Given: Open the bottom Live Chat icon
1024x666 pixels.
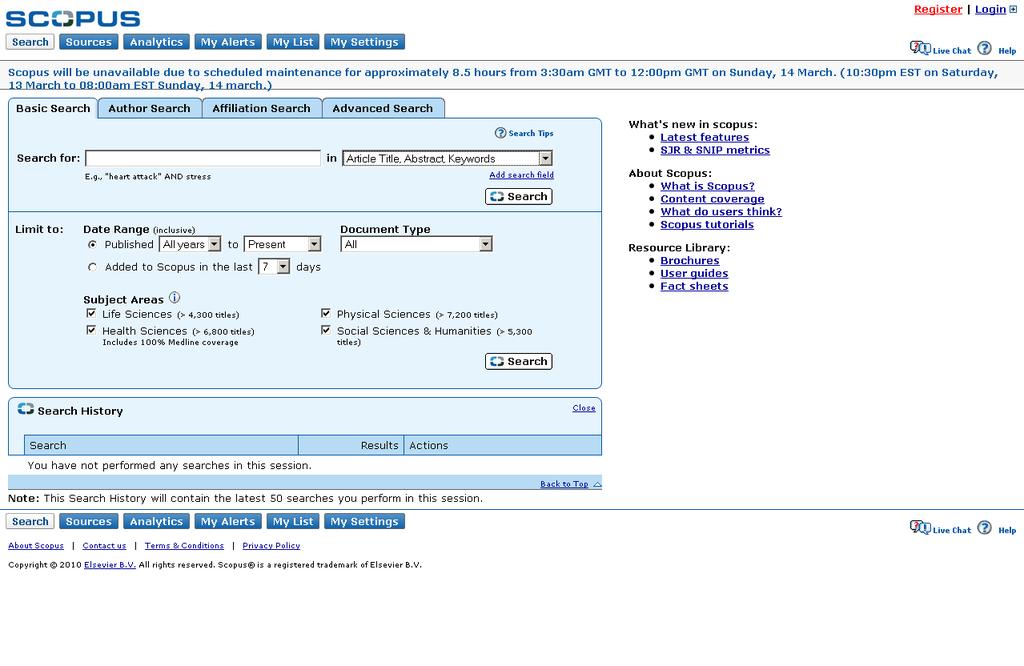Looking at the screenshot, I should pyautogui.click(x=920, y=527).
